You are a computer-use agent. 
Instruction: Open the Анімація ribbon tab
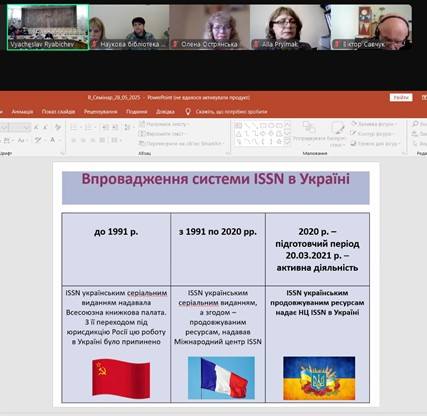click(x=22, y=112)
